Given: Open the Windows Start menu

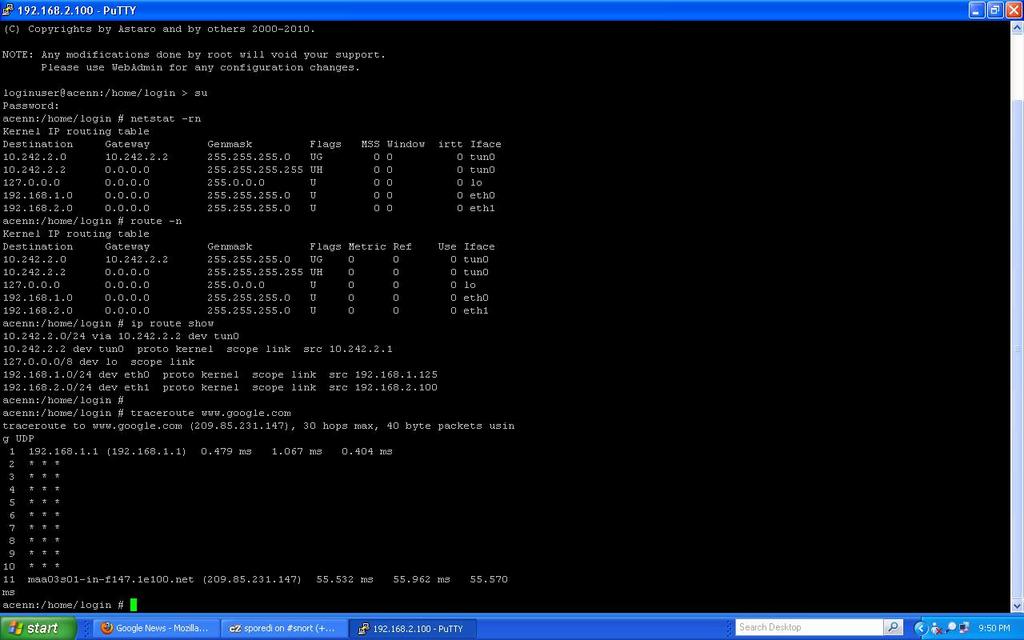Looking at the screenshot, I should click(x=38, y=627).
